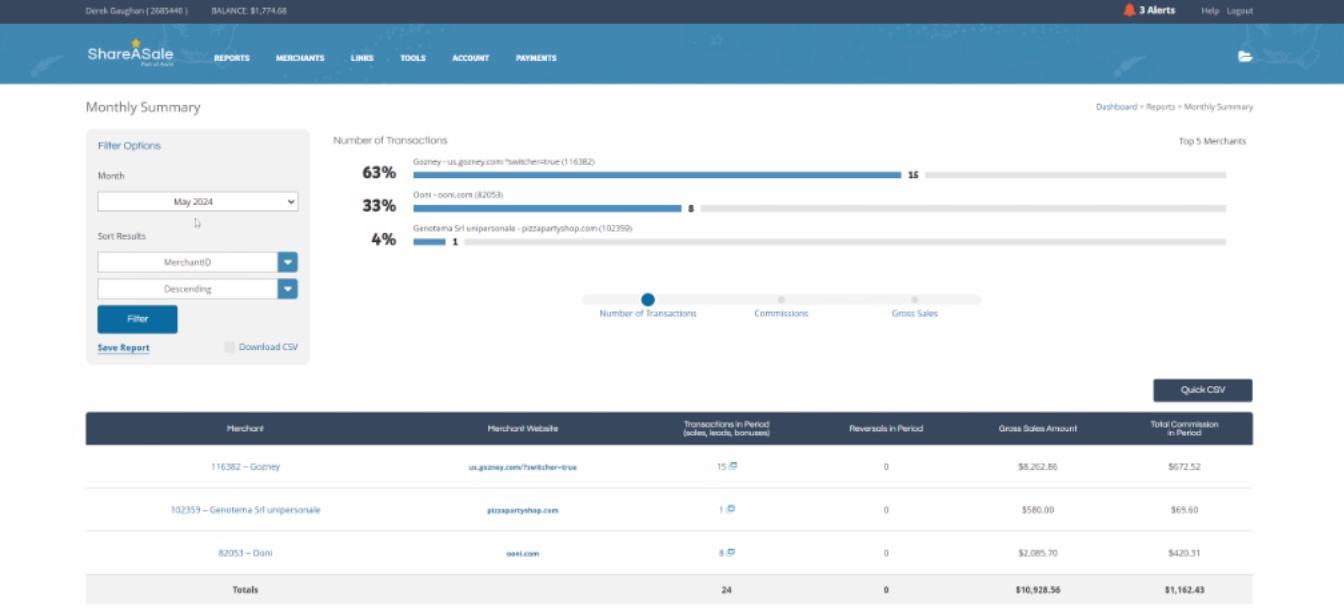Click the $10,928.56 total gross sales
1344x616 pixels.
[1038, 590]
